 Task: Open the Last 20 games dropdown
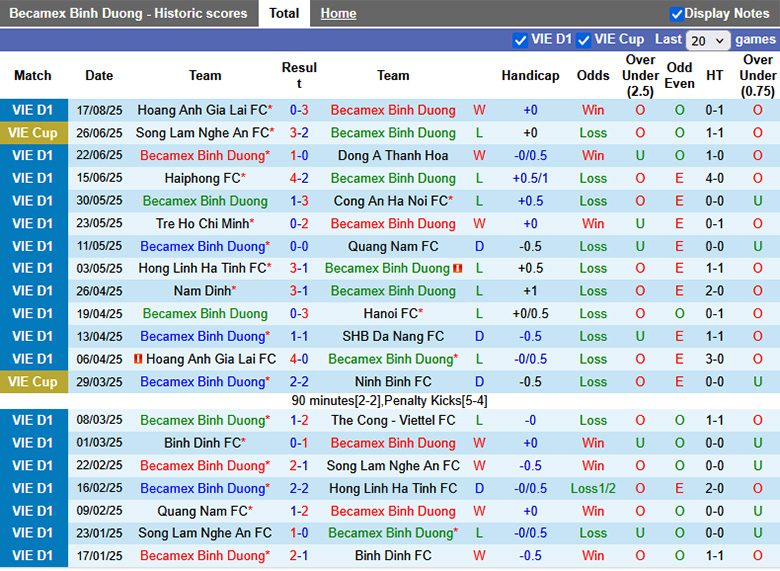click(x=708, y=40)
